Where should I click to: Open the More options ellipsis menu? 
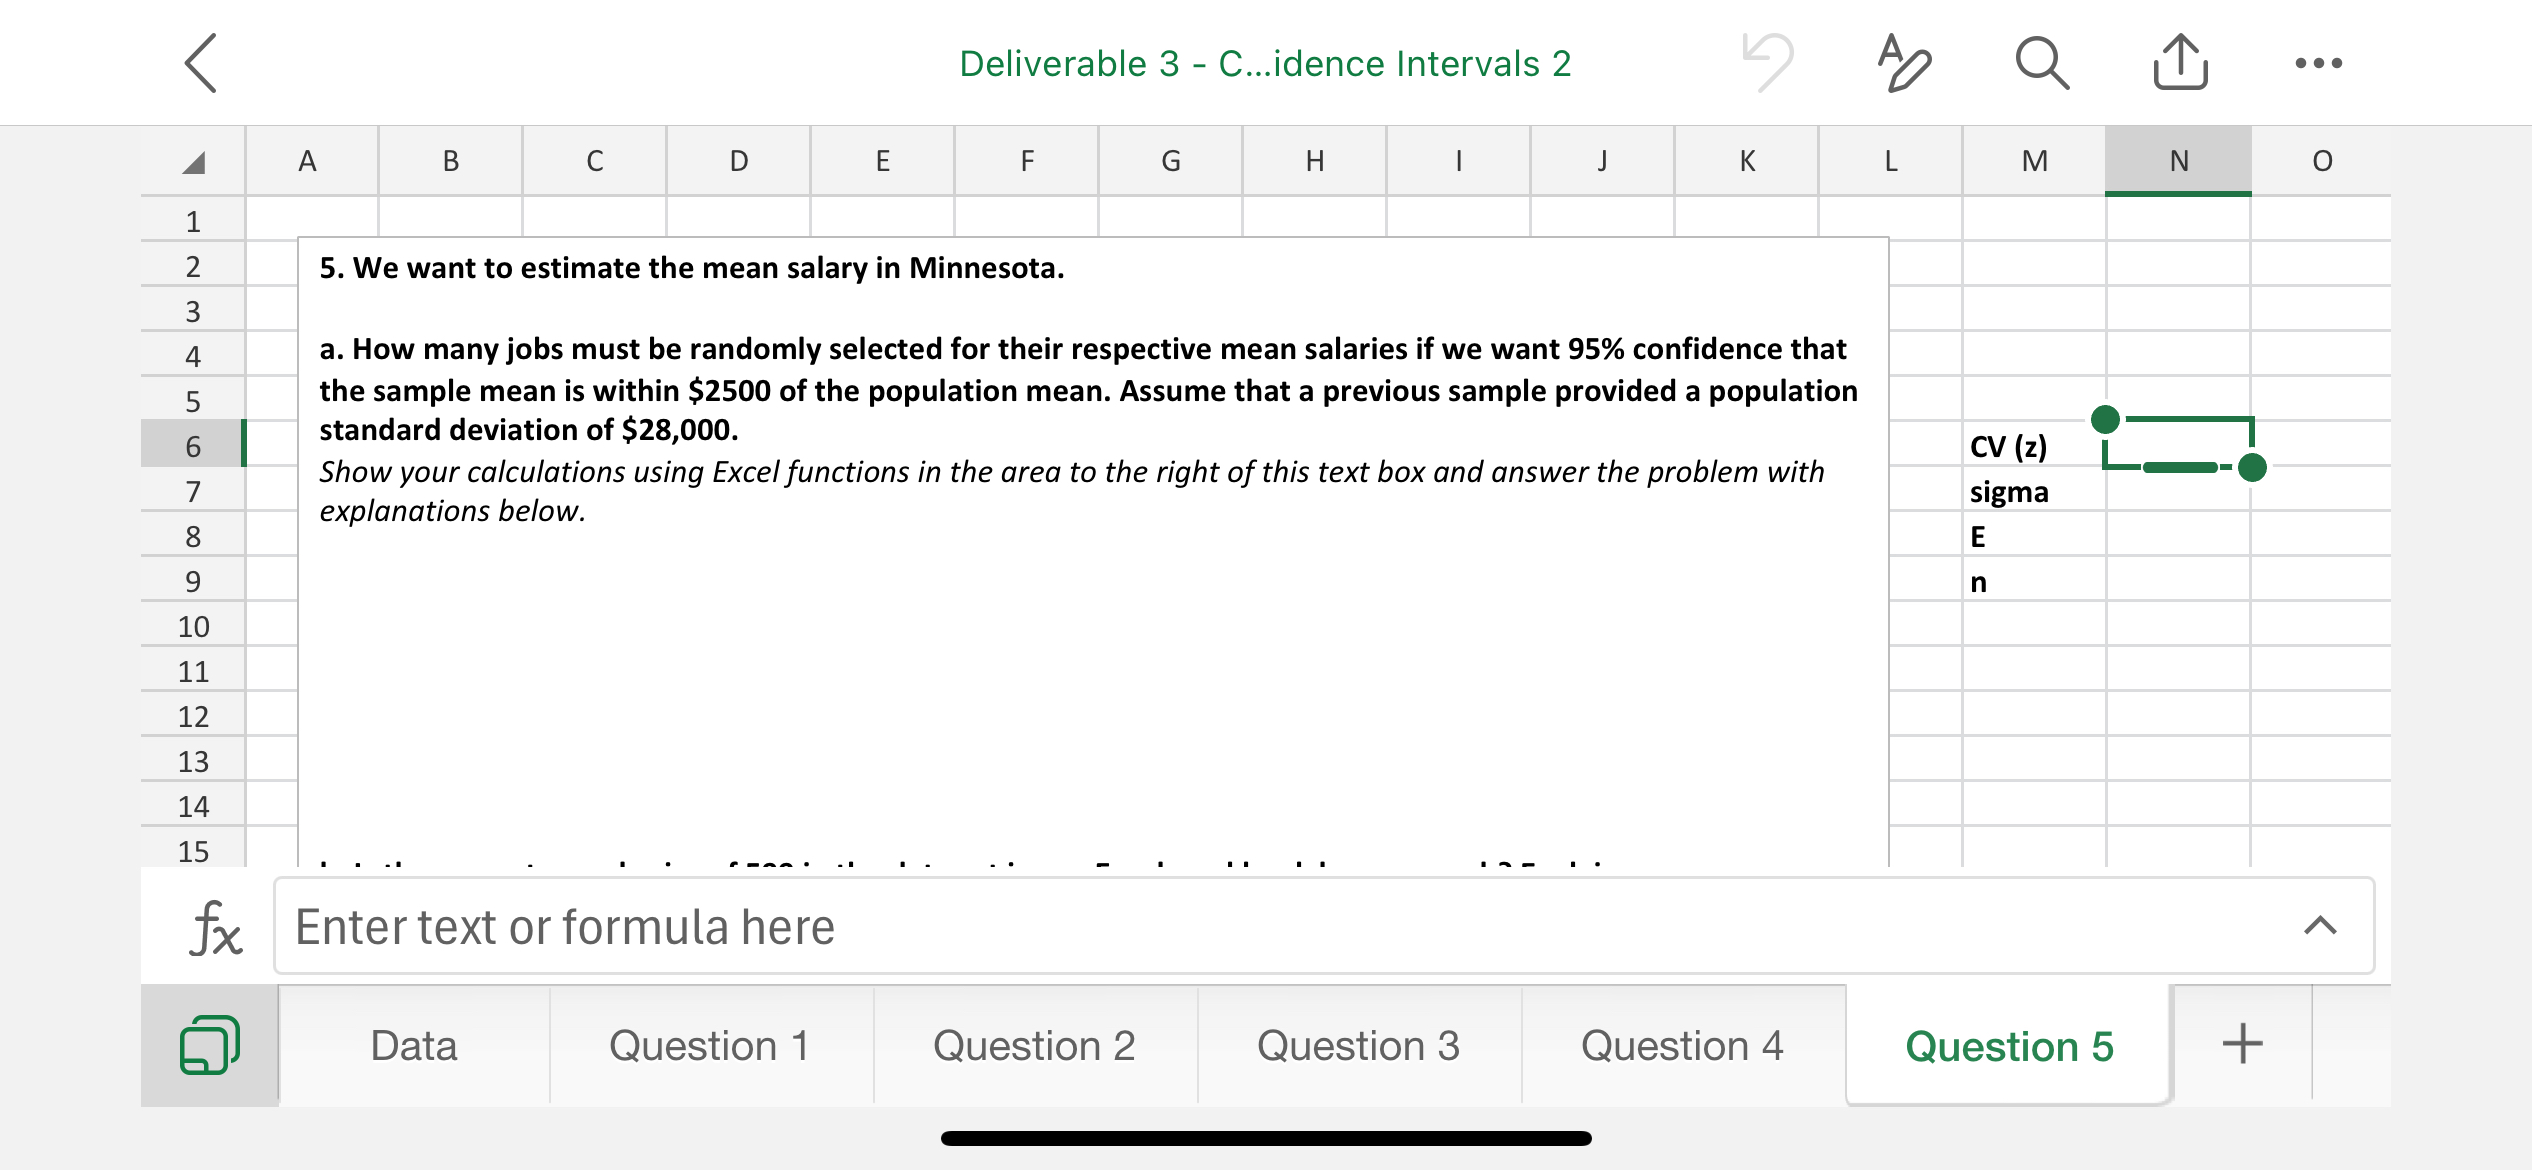(2318, 63)
